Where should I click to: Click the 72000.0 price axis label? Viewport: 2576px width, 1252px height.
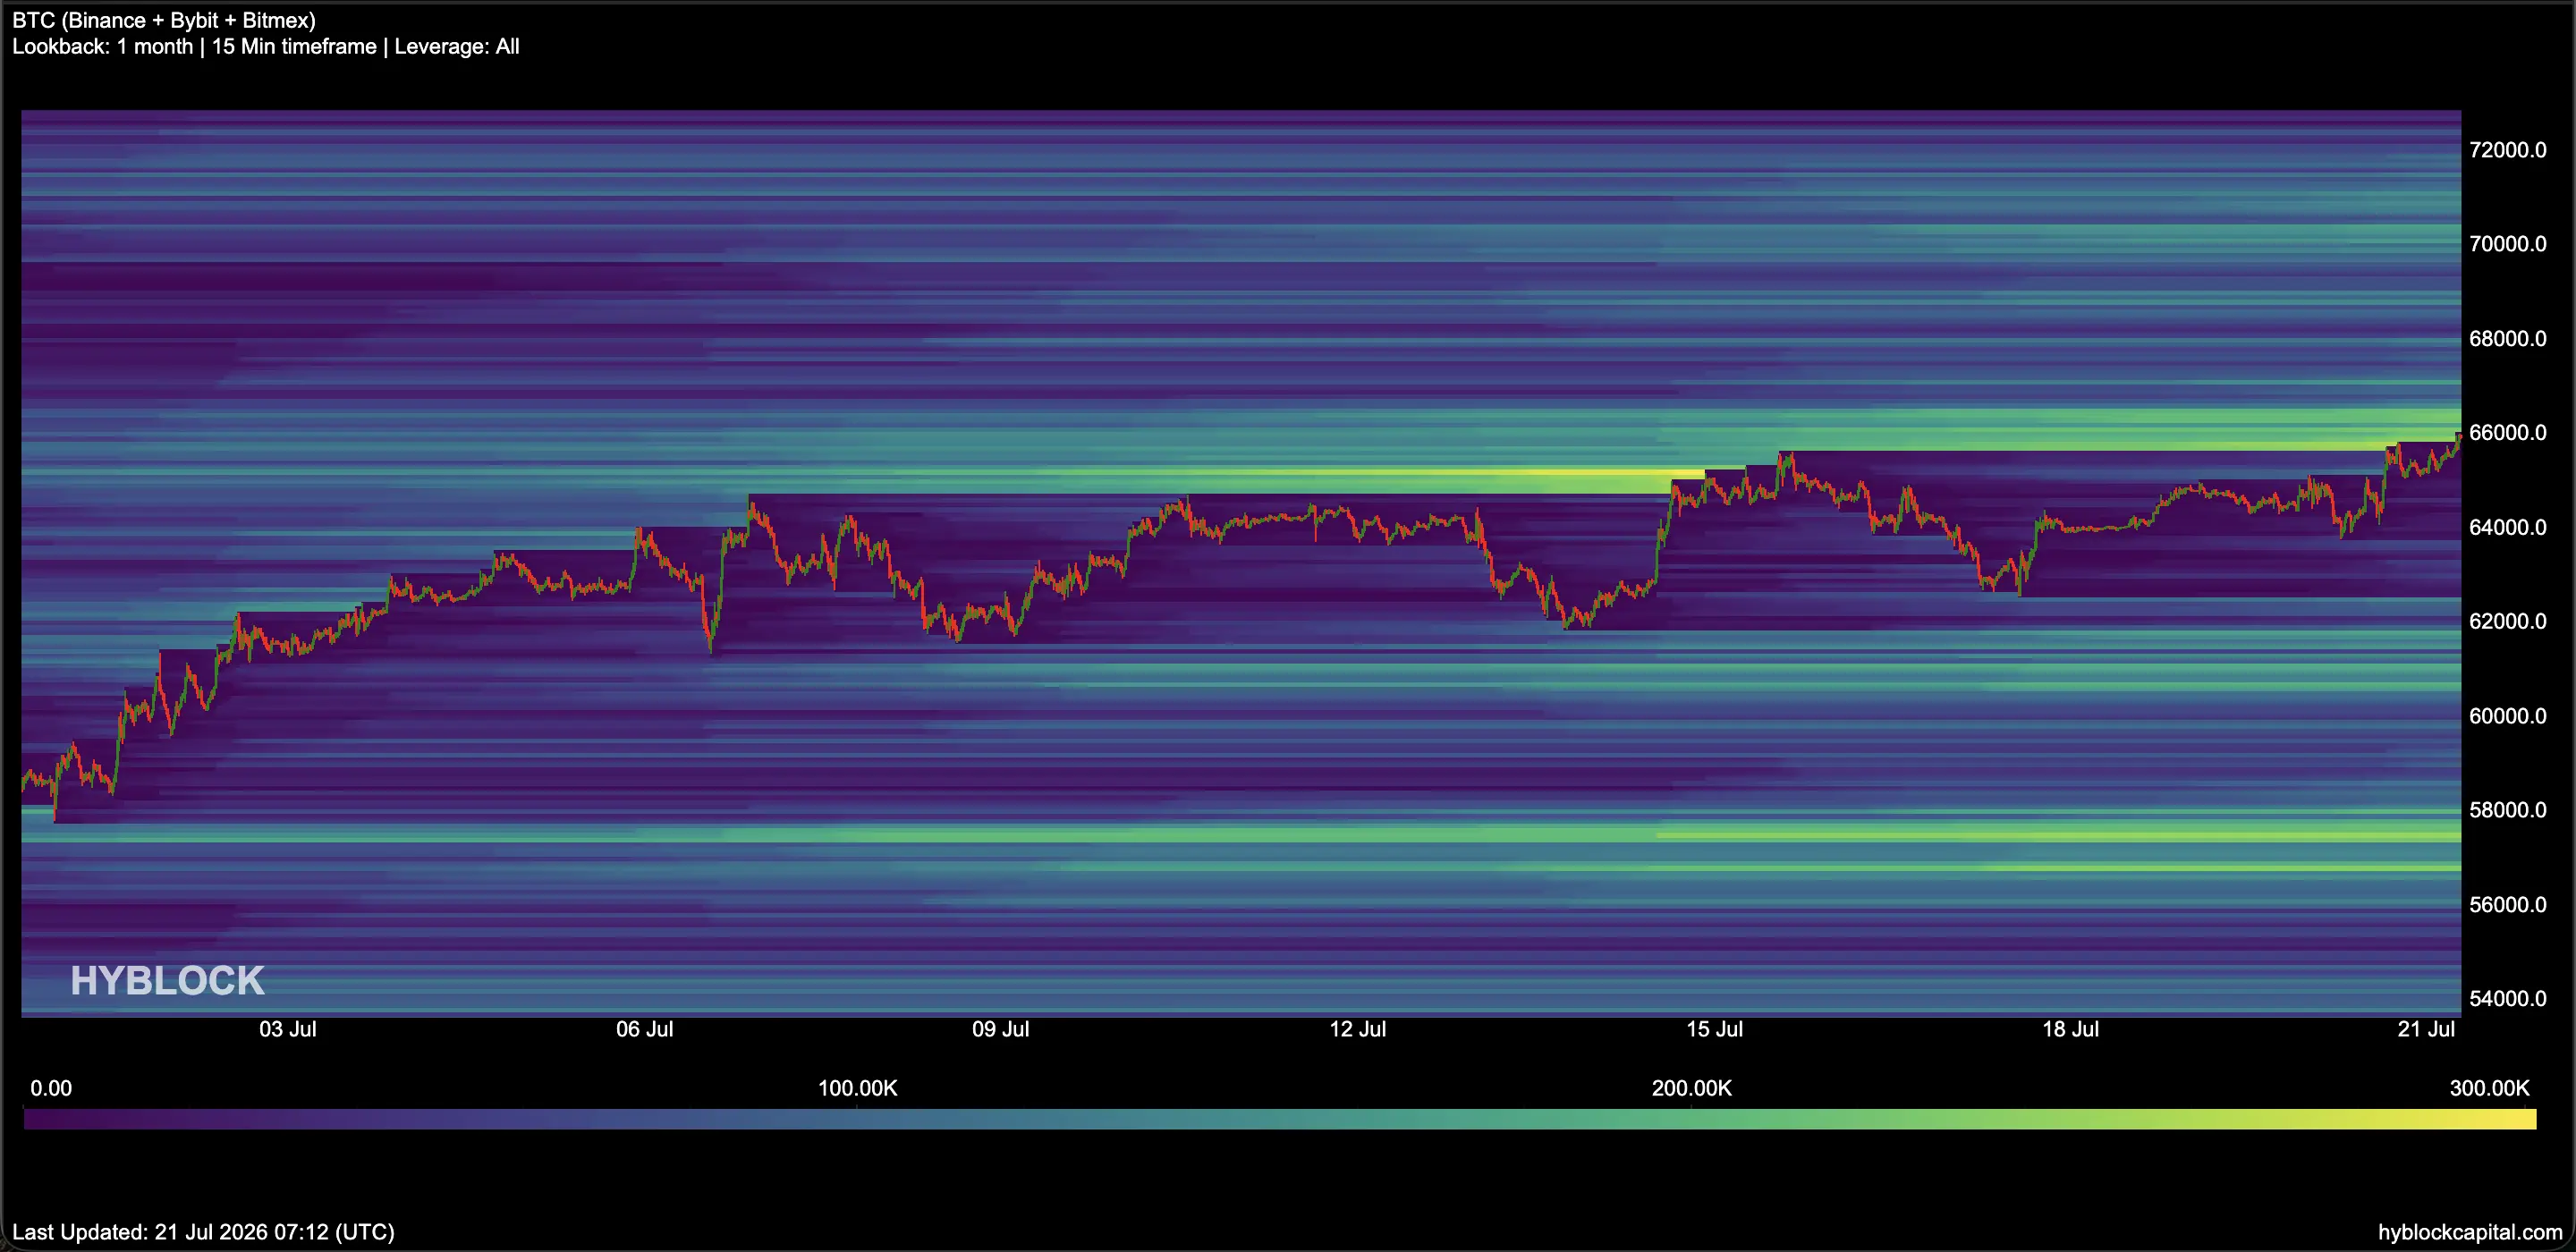tap(2508, 150)
